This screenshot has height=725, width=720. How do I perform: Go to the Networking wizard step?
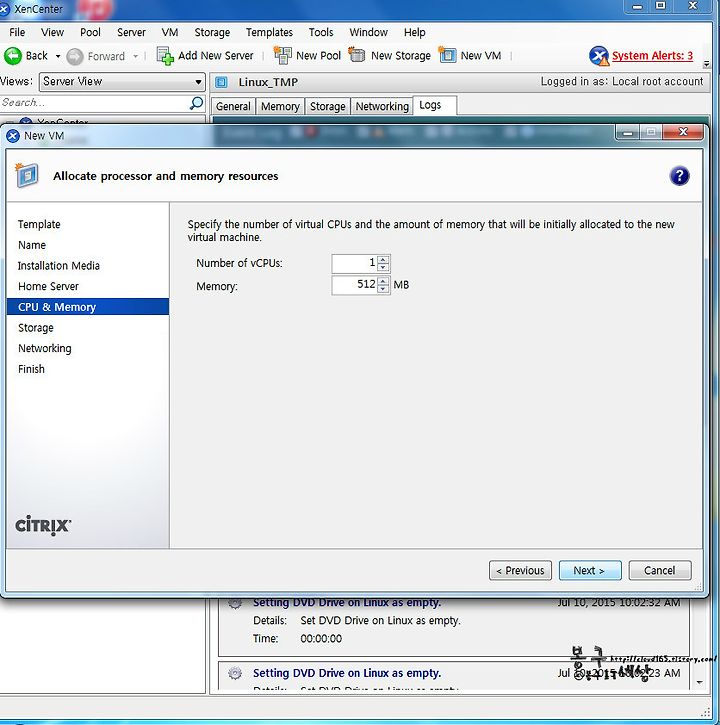pos(45,349)
